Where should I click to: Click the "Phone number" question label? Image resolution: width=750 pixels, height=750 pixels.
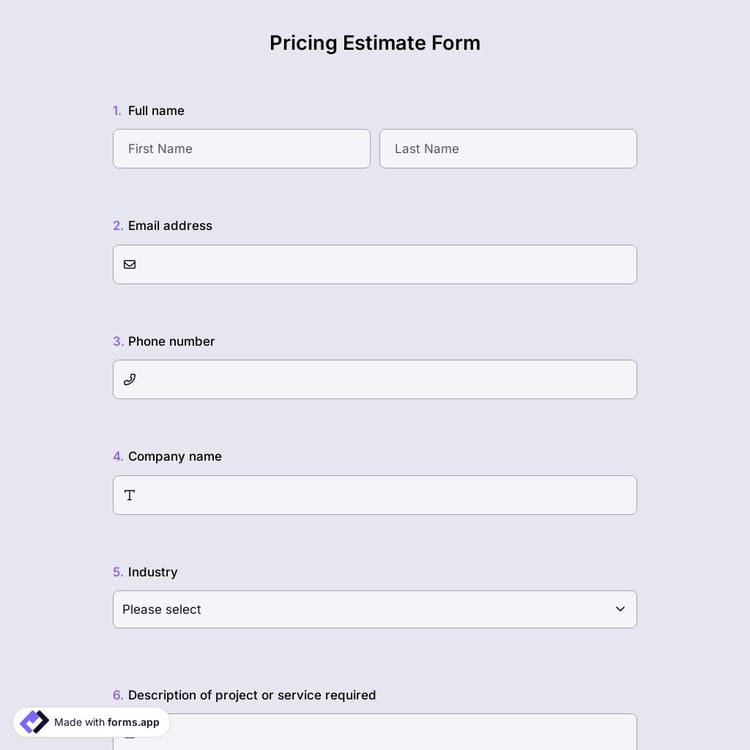(171, 341)
